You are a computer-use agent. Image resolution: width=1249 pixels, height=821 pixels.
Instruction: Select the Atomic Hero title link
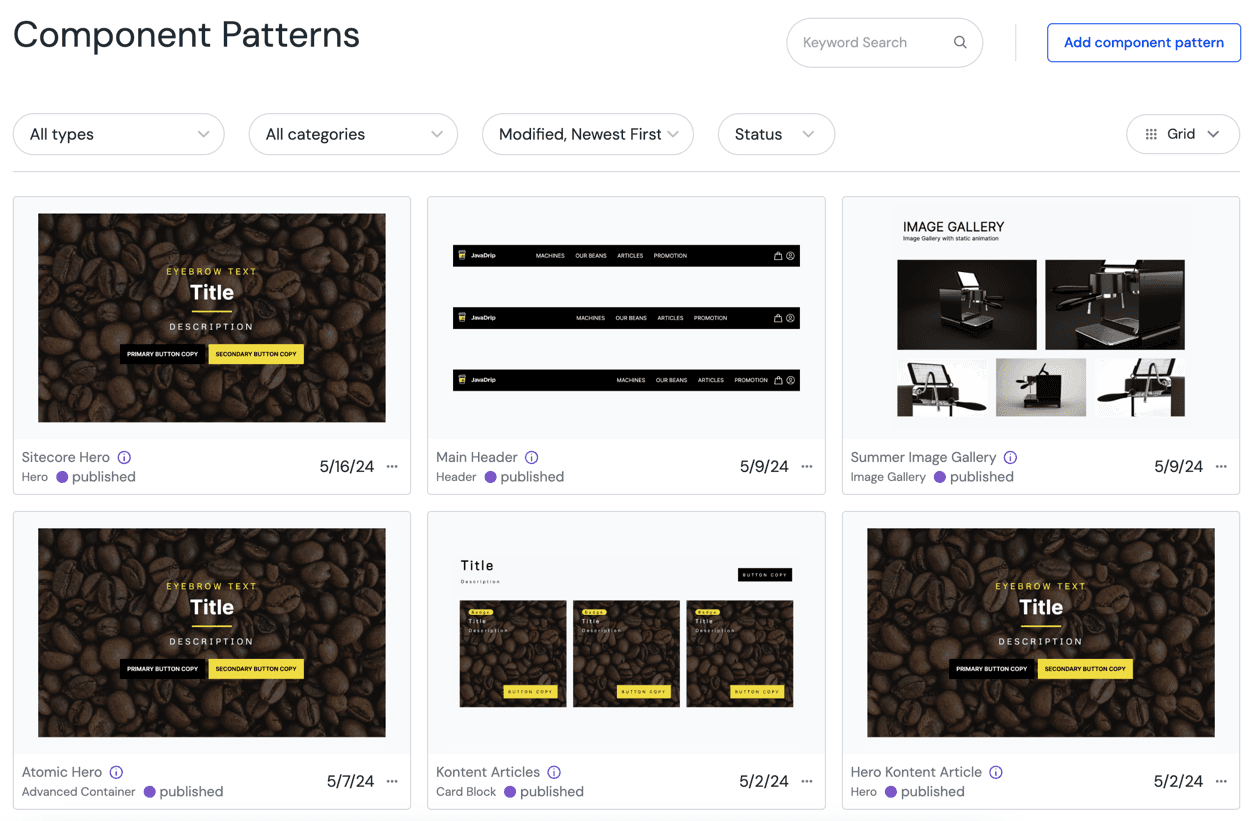click(x=62, y=772)
